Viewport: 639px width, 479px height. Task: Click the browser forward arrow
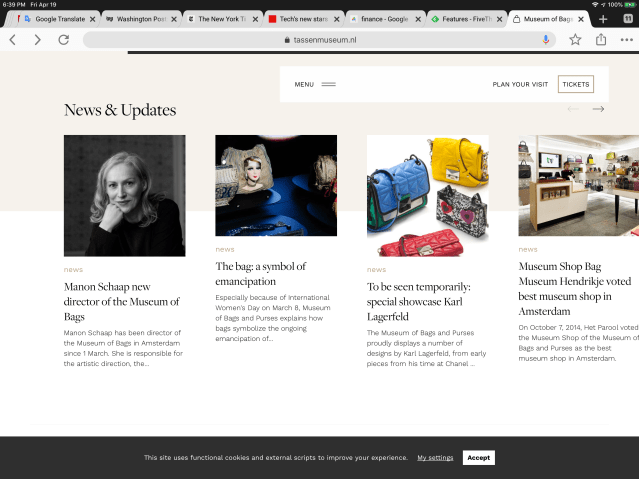[x=37, y=40]
